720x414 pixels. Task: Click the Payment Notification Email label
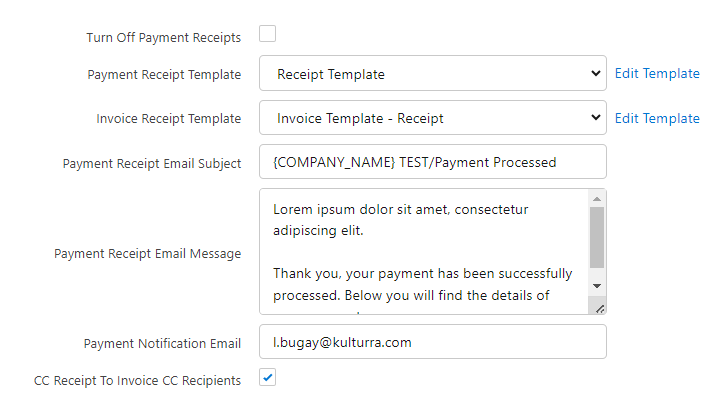coord(162,344)
